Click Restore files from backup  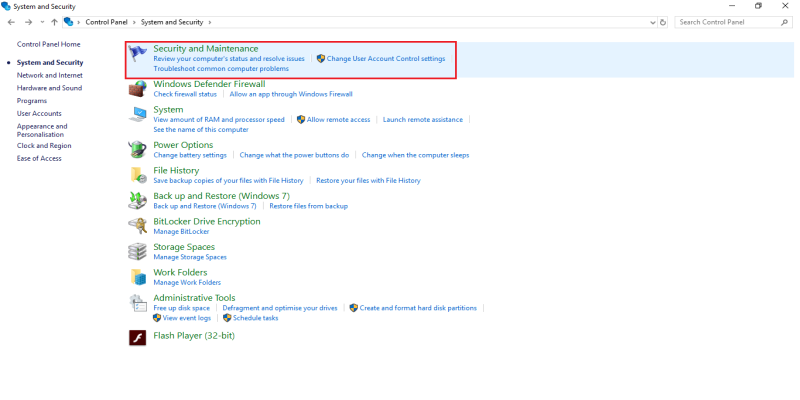(x=309, y=206)
